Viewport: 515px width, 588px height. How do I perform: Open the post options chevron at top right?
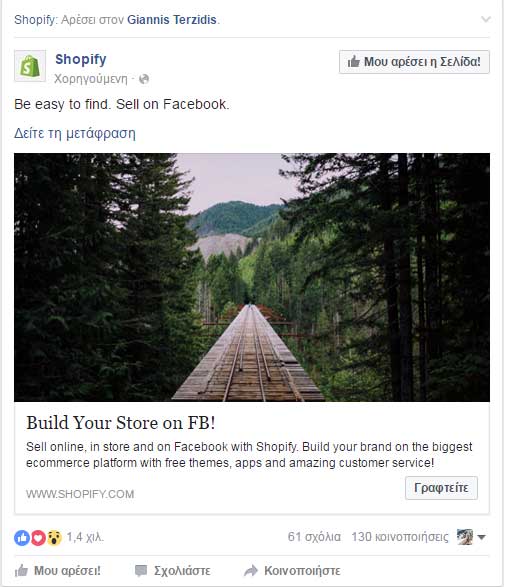tap(486, 19)
